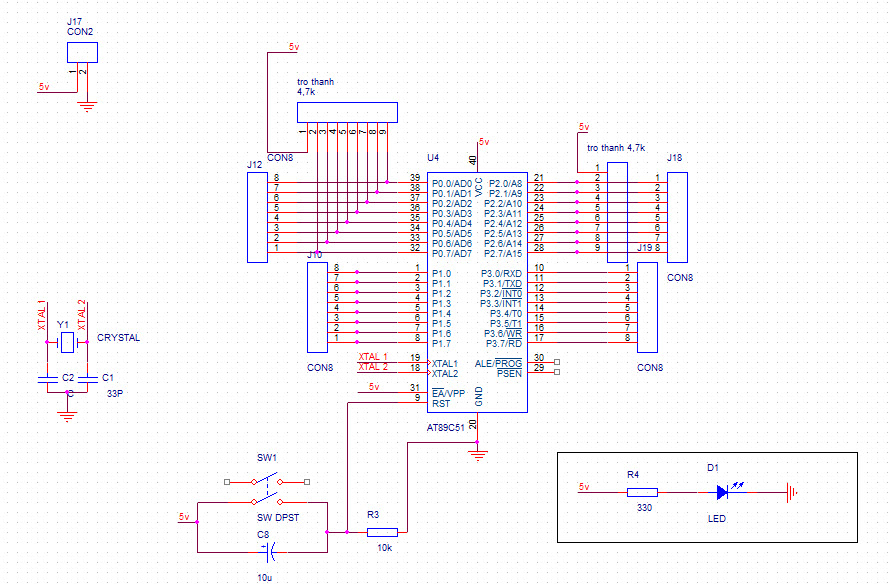The height and width of the screenshot is (586, 896).
Task: Click the RST pin name
Action: coord(441,404)
